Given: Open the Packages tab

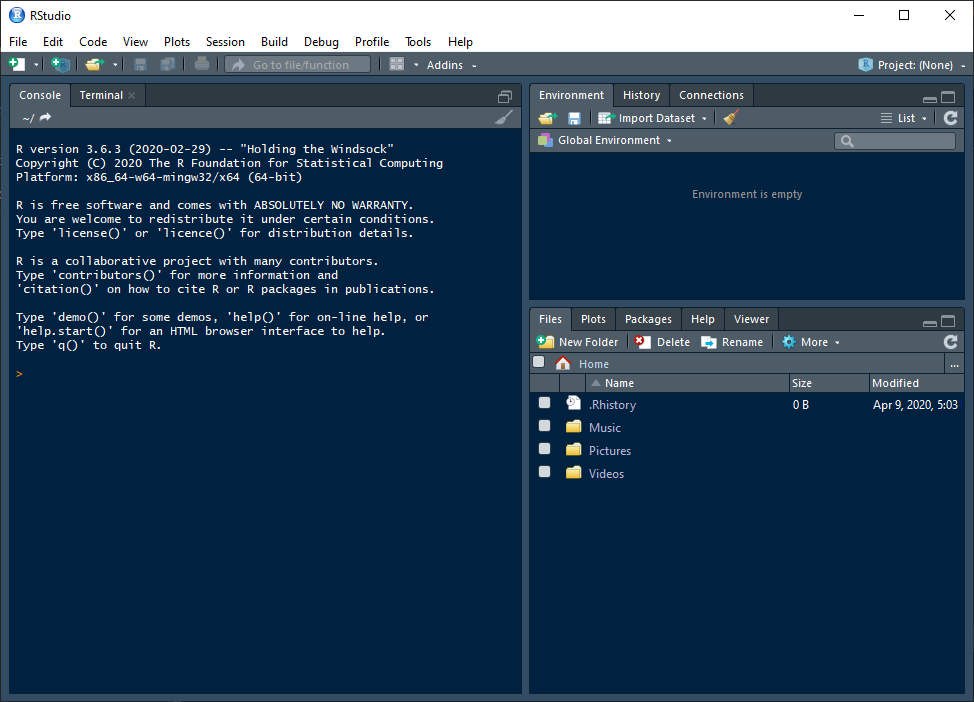Looking at the screenshot, I should coord(647,318).
